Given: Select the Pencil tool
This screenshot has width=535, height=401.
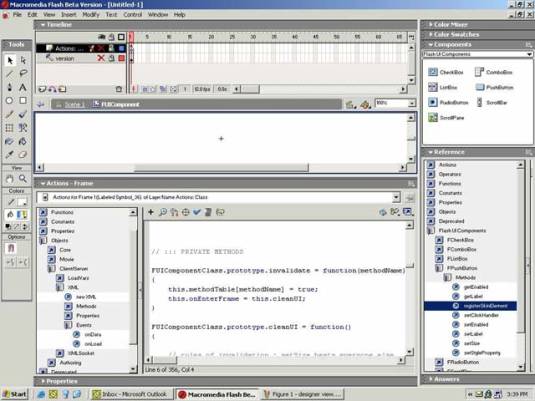Looking at the screenshot, I should click(x=10, y=114).
